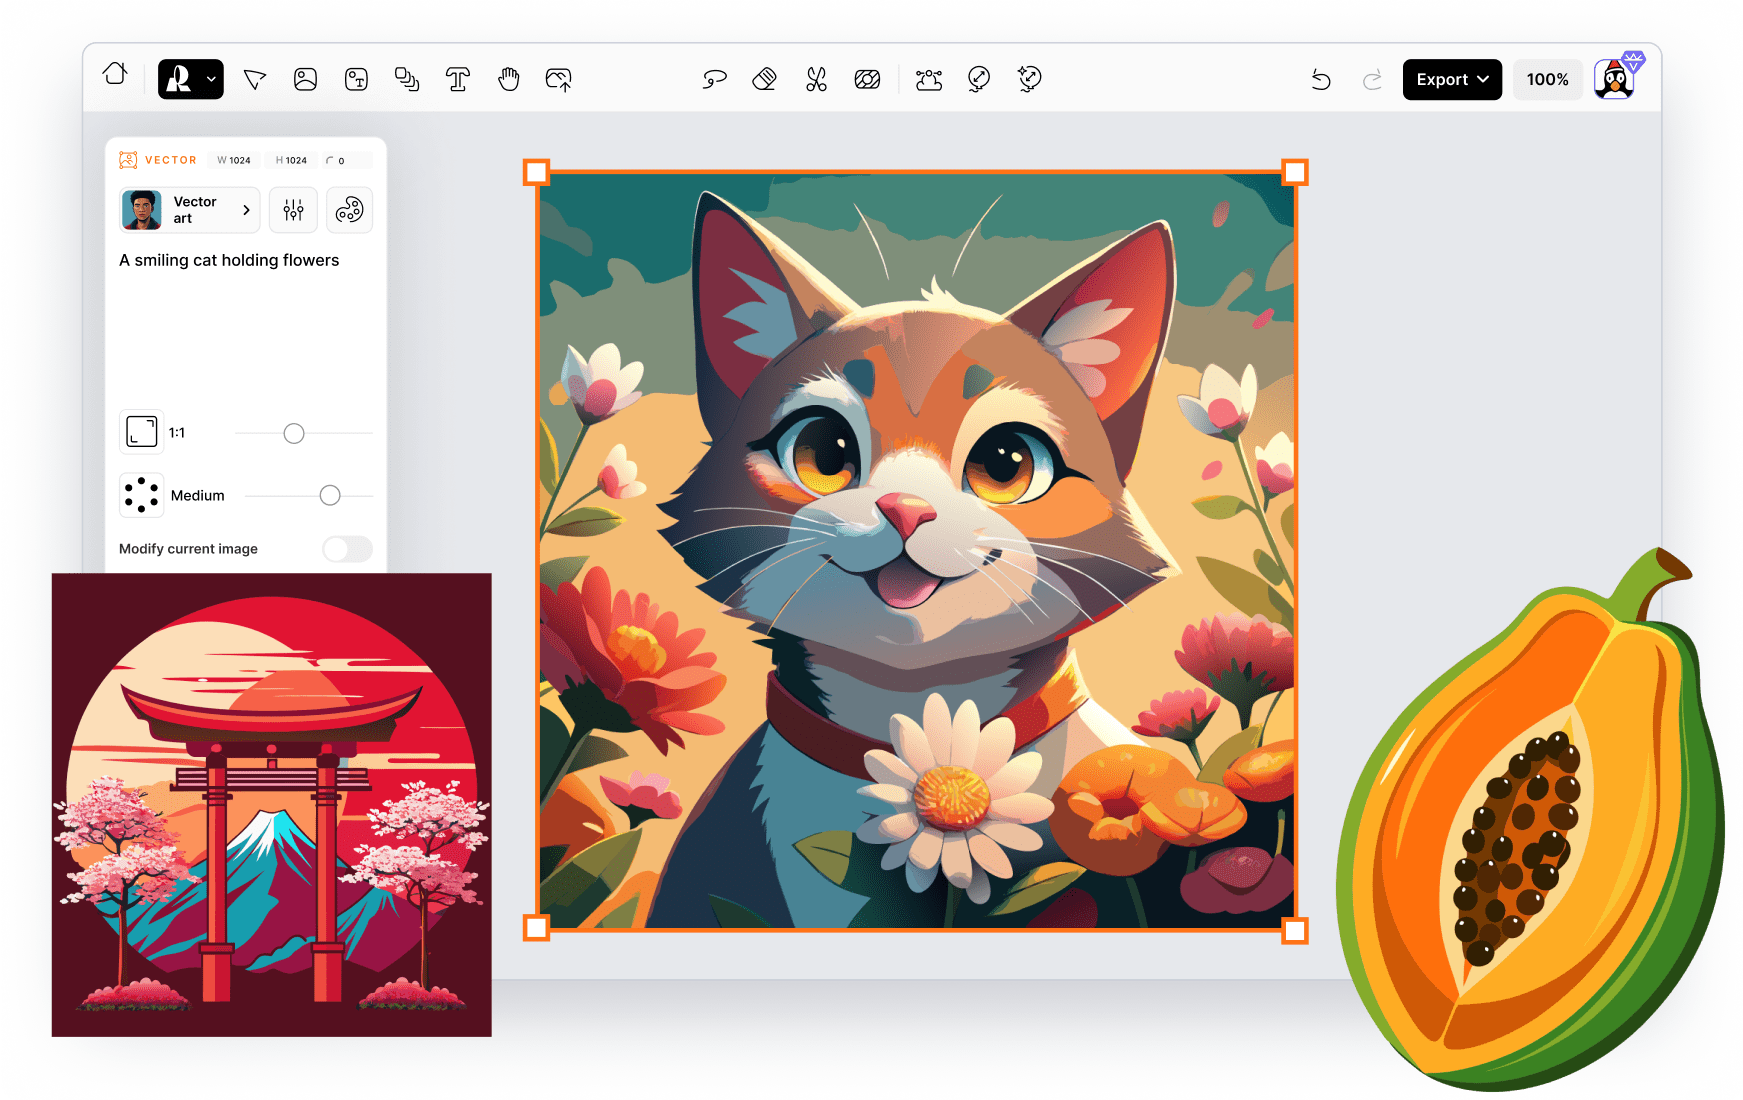Click the Undo arrow
The height and width of the screenshot is (1100, 1743).
[x=1321, y=79]
